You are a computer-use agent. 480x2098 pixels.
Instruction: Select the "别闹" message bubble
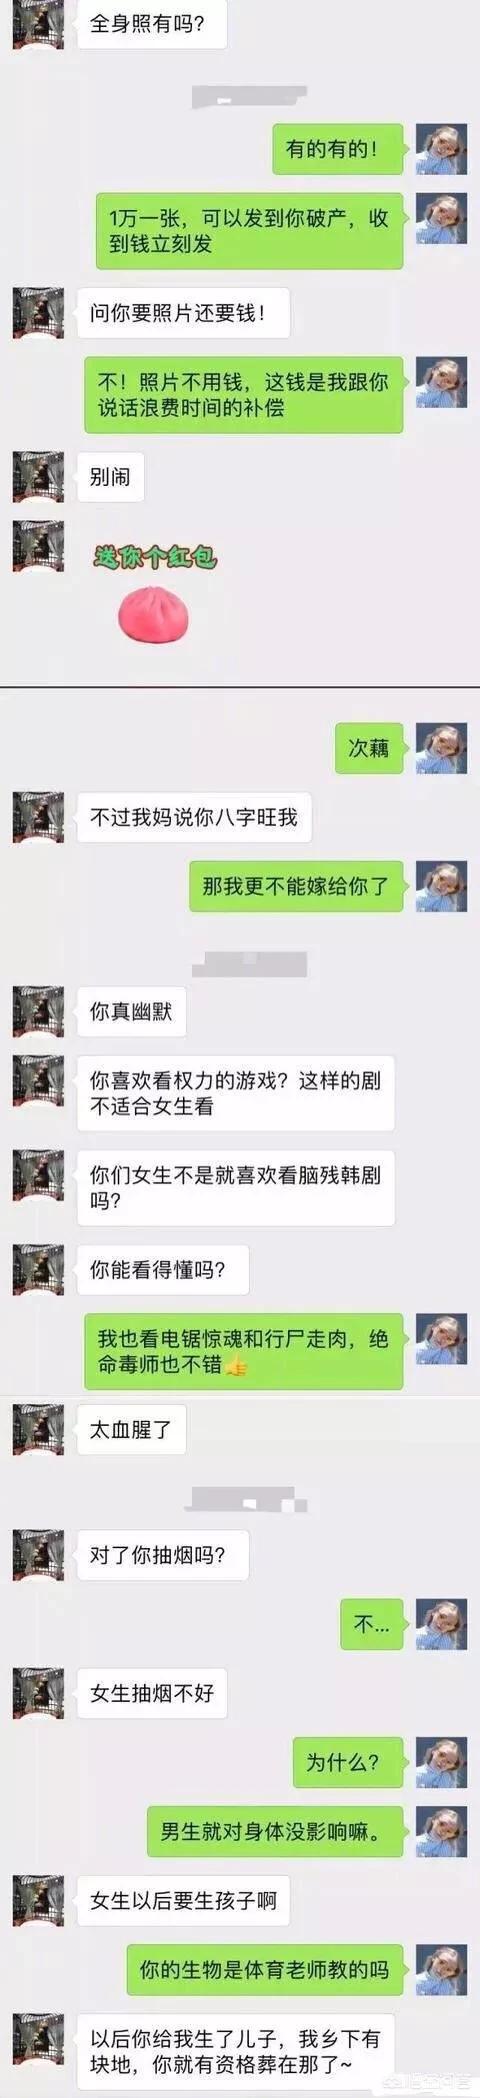(111, 478)
